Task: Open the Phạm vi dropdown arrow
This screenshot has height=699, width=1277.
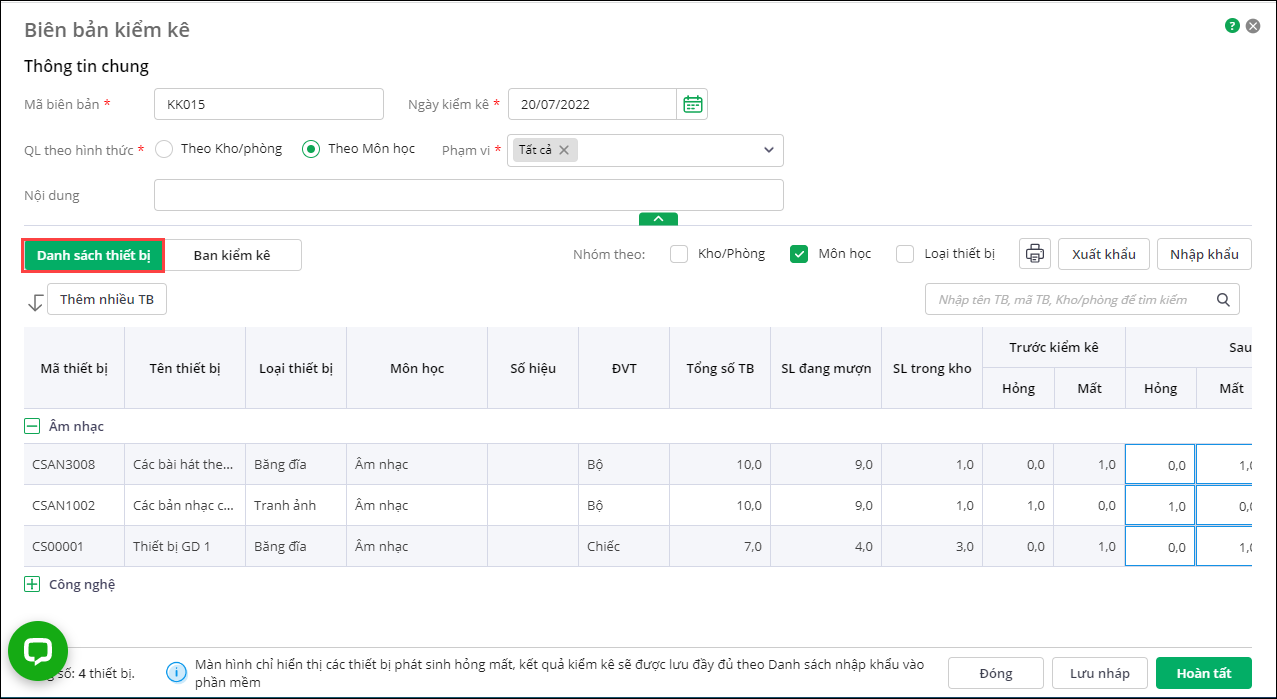Action: (768, 150)
